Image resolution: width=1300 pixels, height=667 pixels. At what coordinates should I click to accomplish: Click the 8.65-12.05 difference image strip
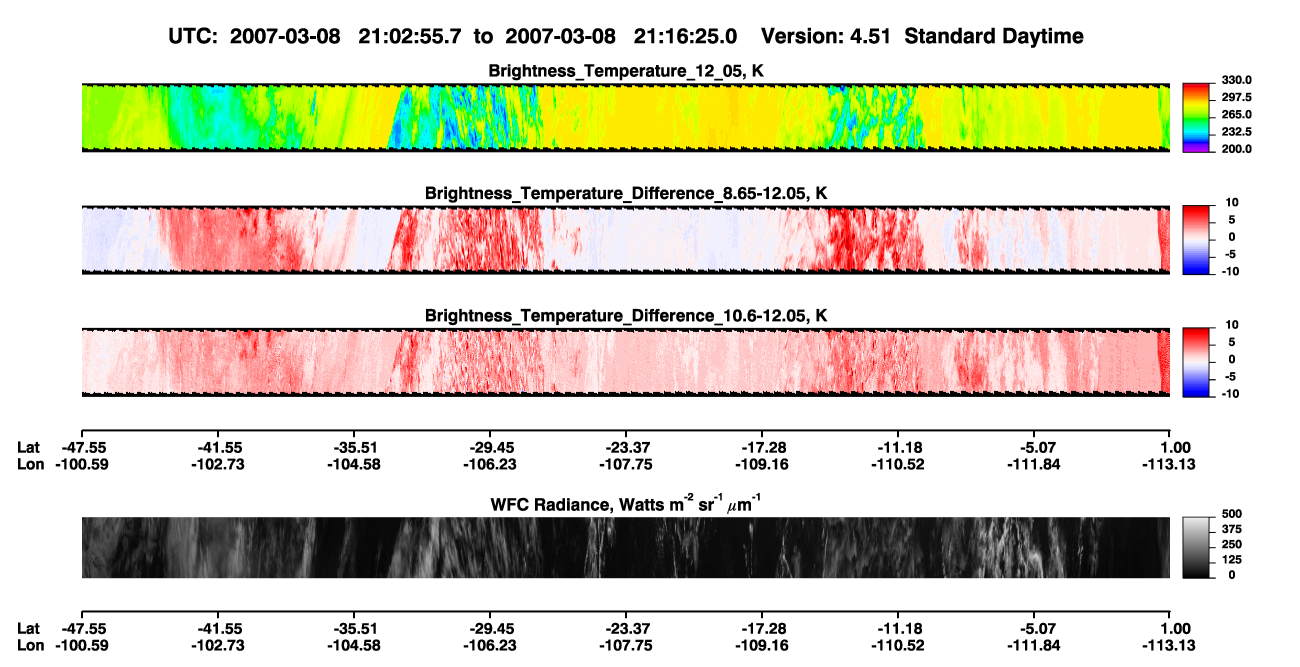(625, 239)
